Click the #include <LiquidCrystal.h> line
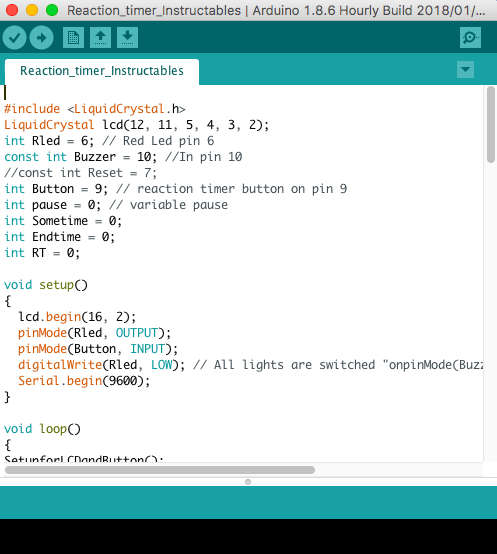497x554 pixels. point(95,109)
